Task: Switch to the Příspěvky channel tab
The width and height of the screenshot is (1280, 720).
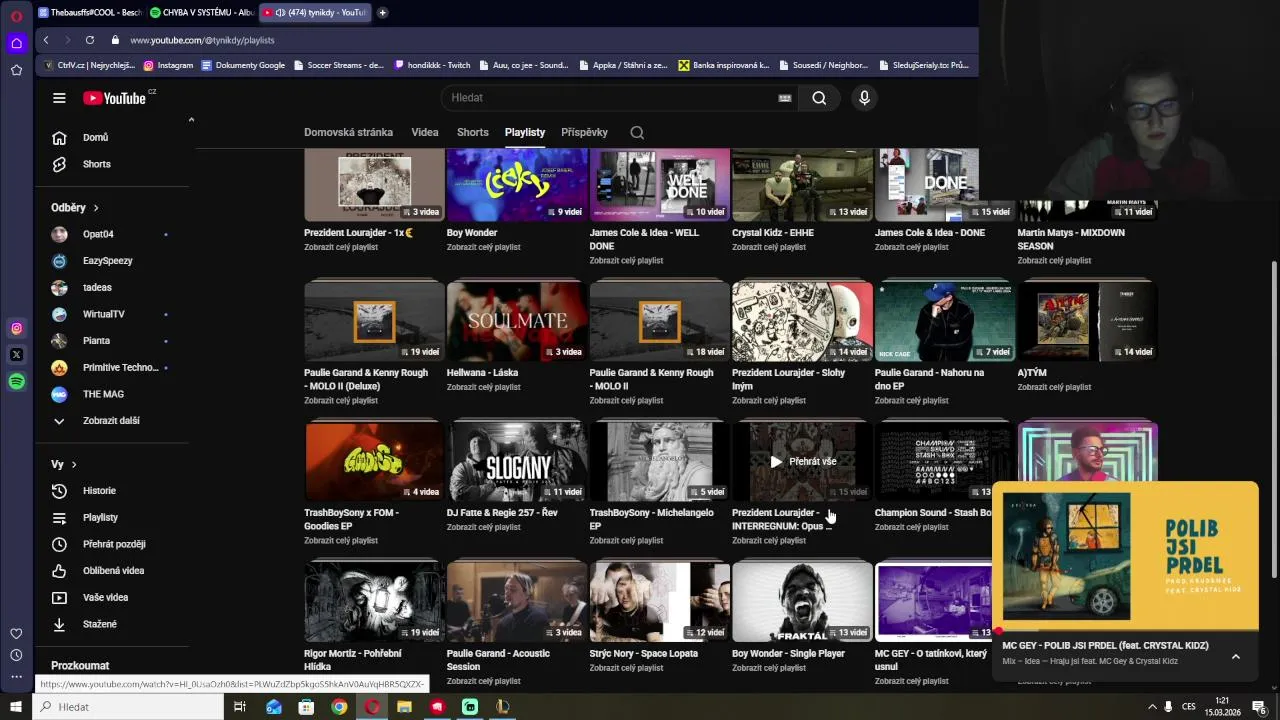Action: [584, 132]
